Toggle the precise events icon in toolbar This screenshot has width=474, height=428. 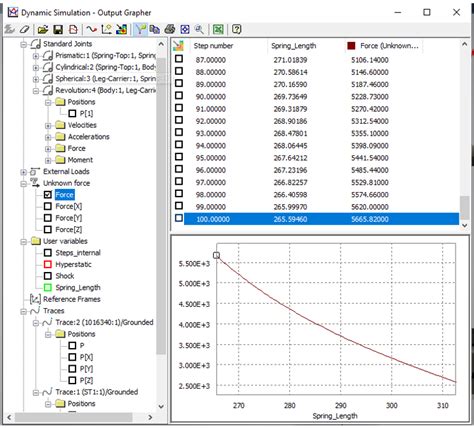pyautogui.click(x=140, y=29)
